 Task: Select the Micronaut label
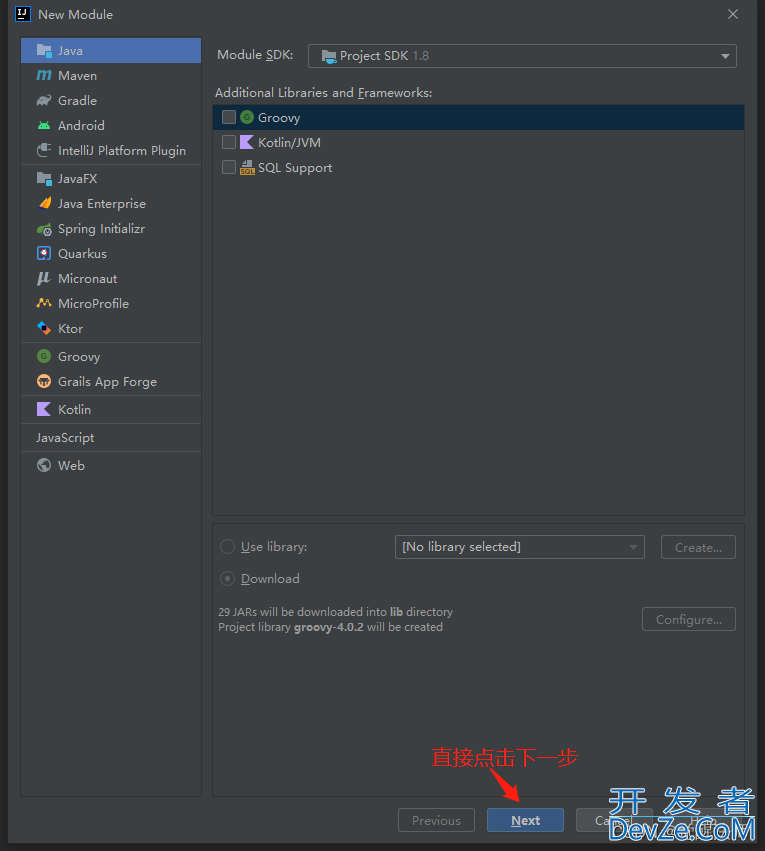pyautogui.click(x=87, y=278)
